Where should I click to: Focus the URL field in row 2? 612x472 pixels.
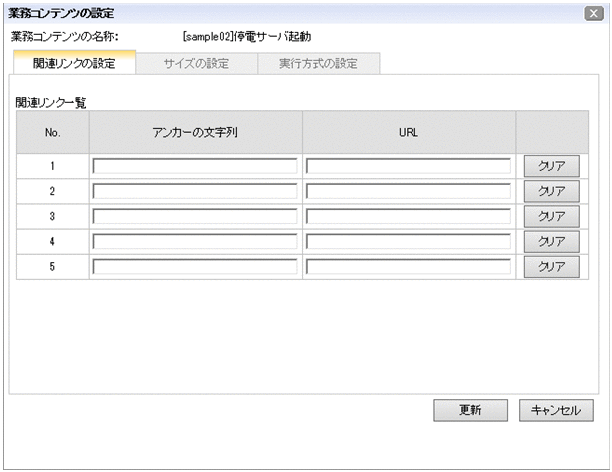click(408, 191)
